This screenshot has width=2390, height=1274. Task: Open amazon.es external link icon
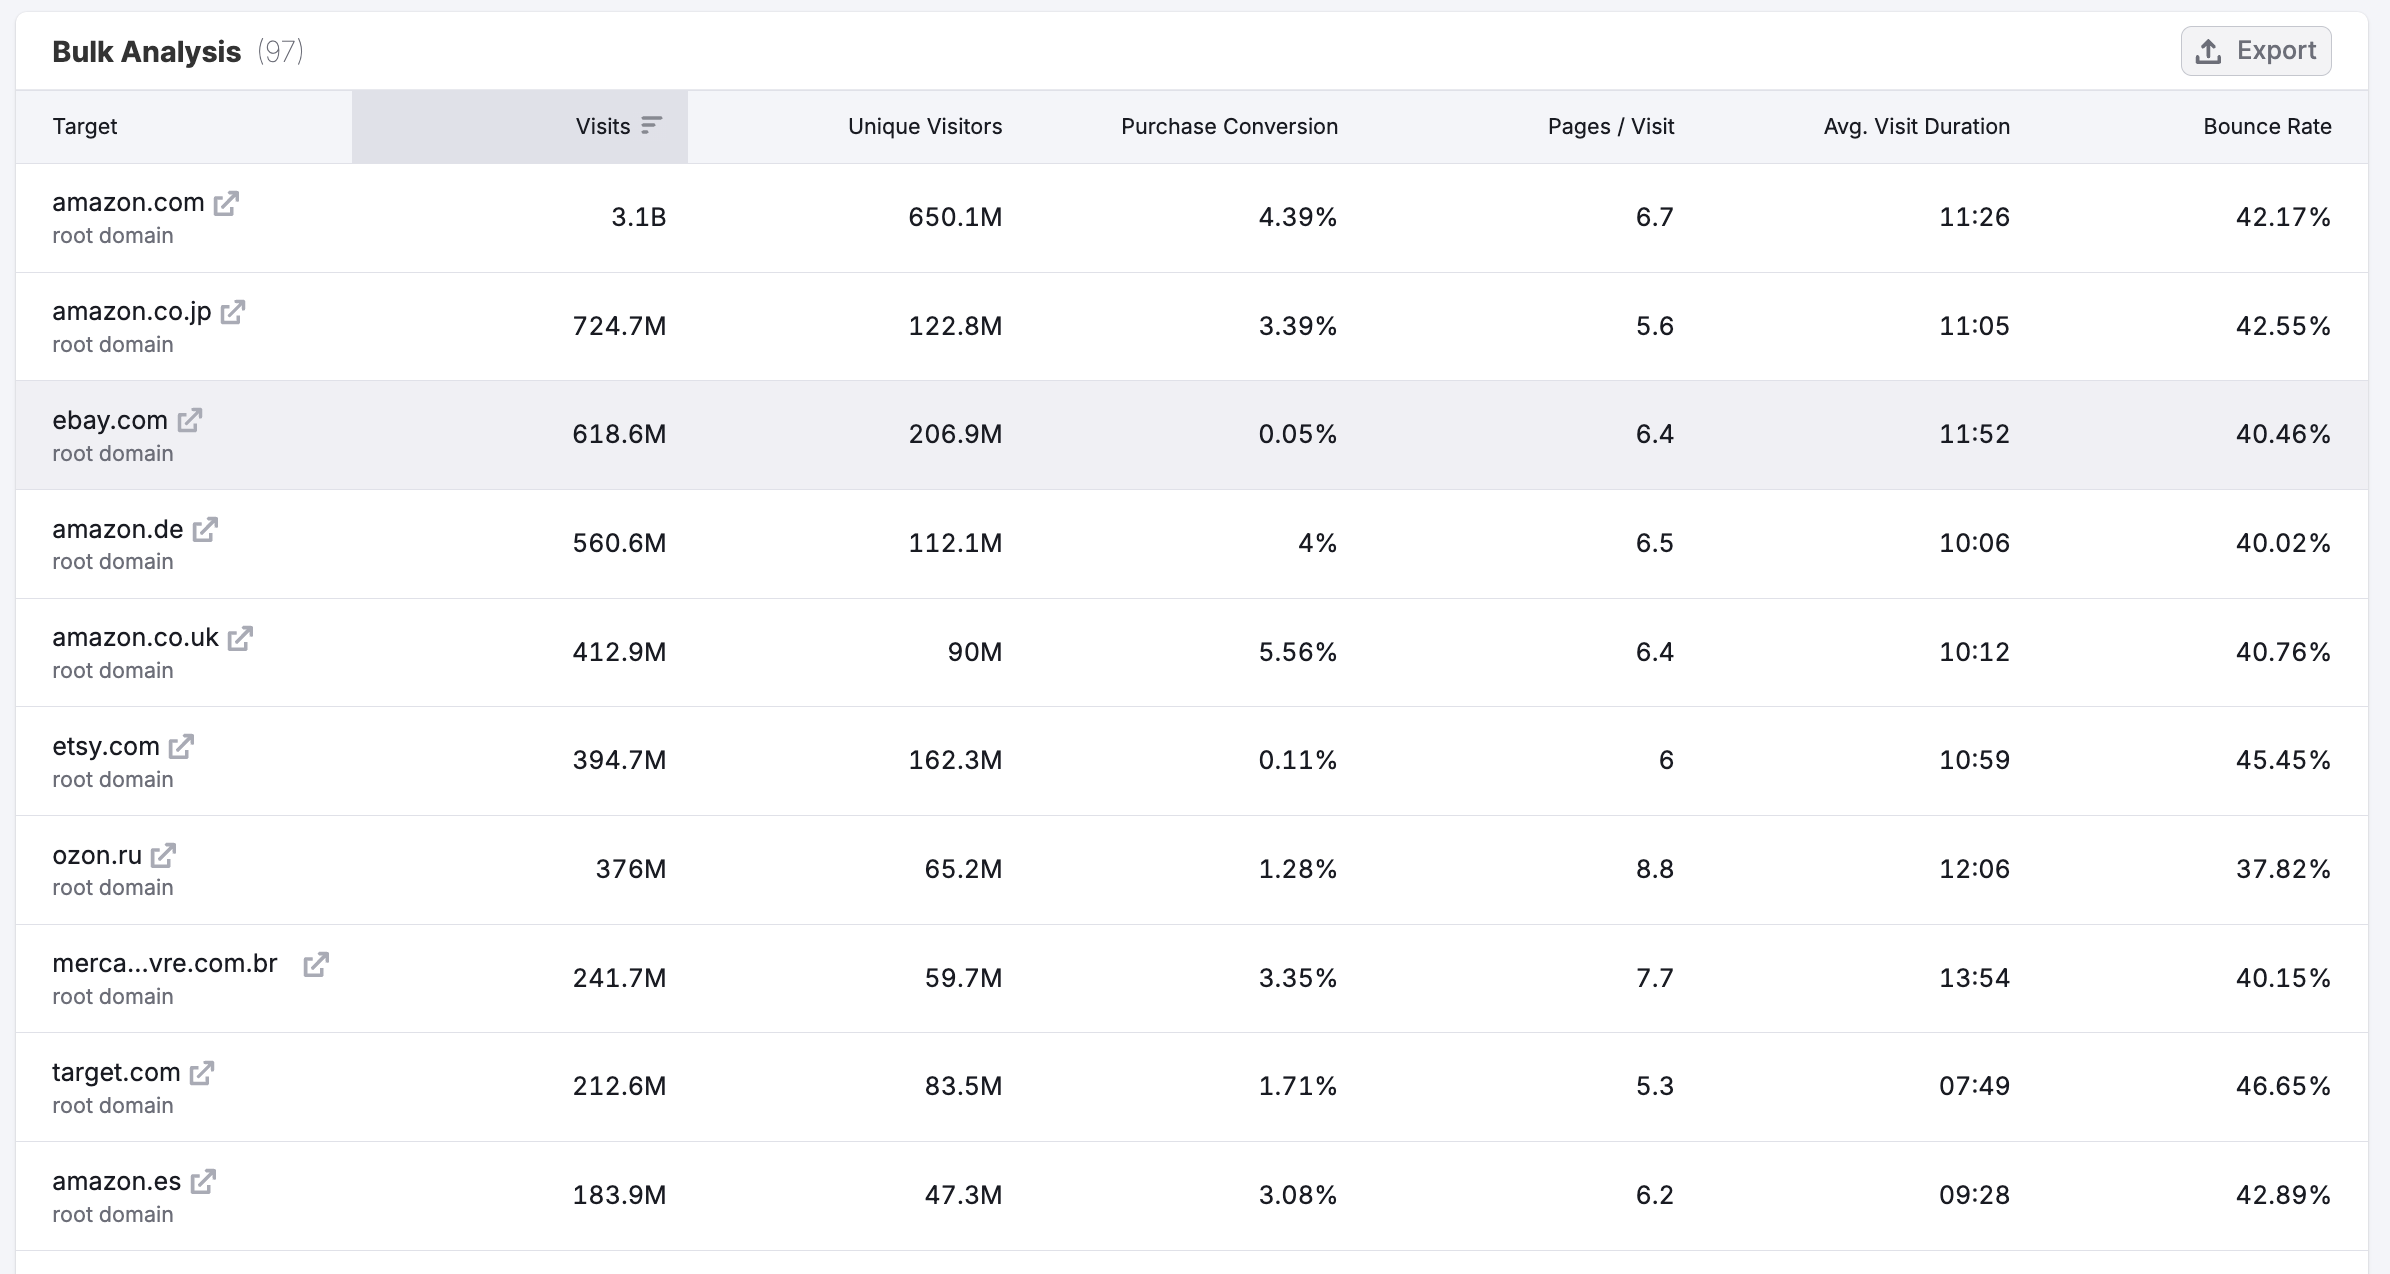click(203, 1181)
